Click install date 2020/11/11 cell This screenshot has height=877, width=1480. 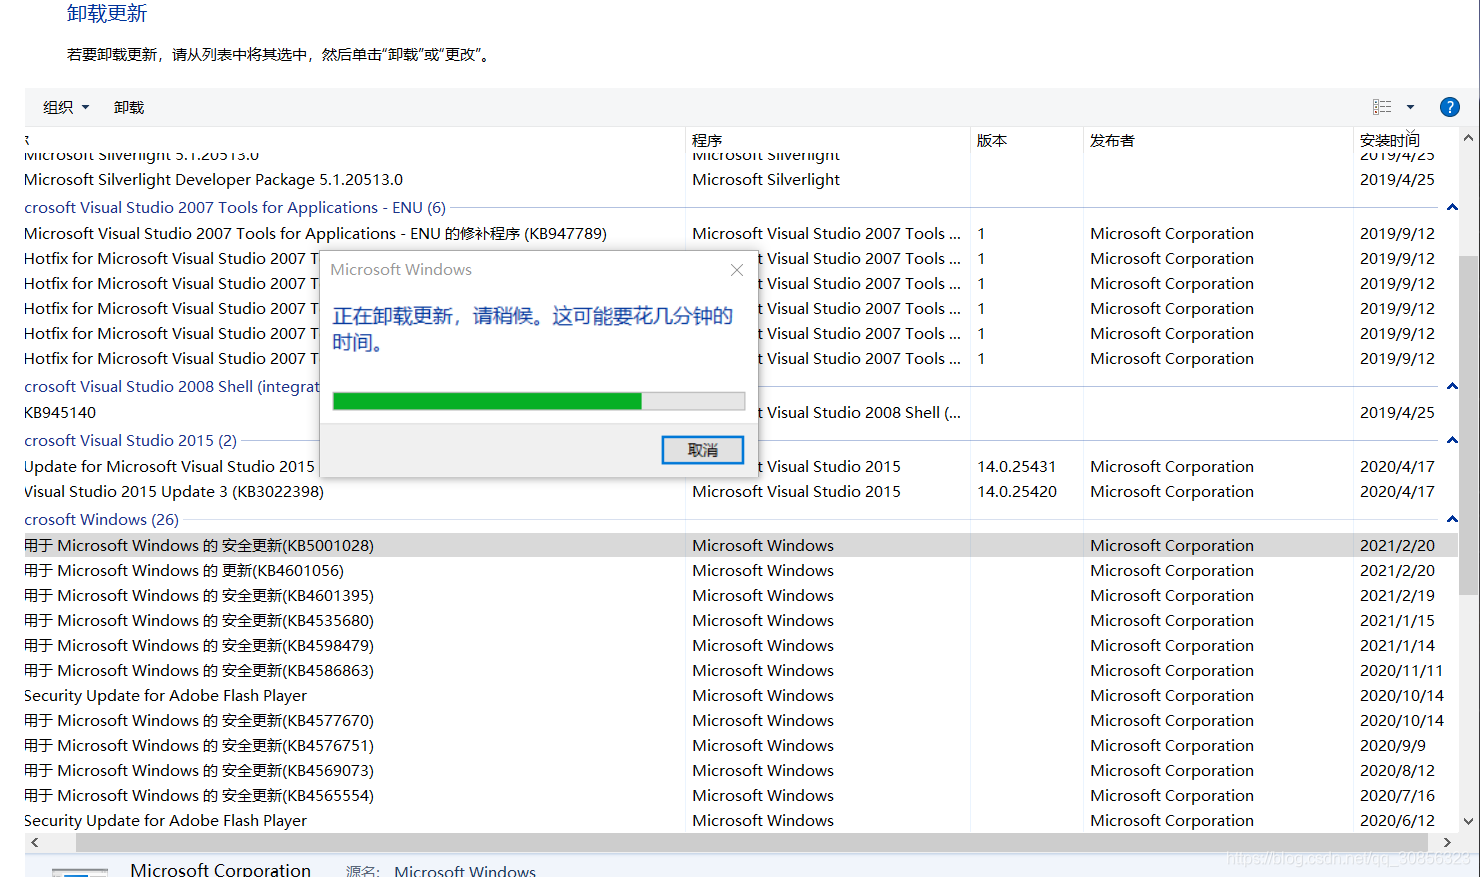(x=1401, y=671)
